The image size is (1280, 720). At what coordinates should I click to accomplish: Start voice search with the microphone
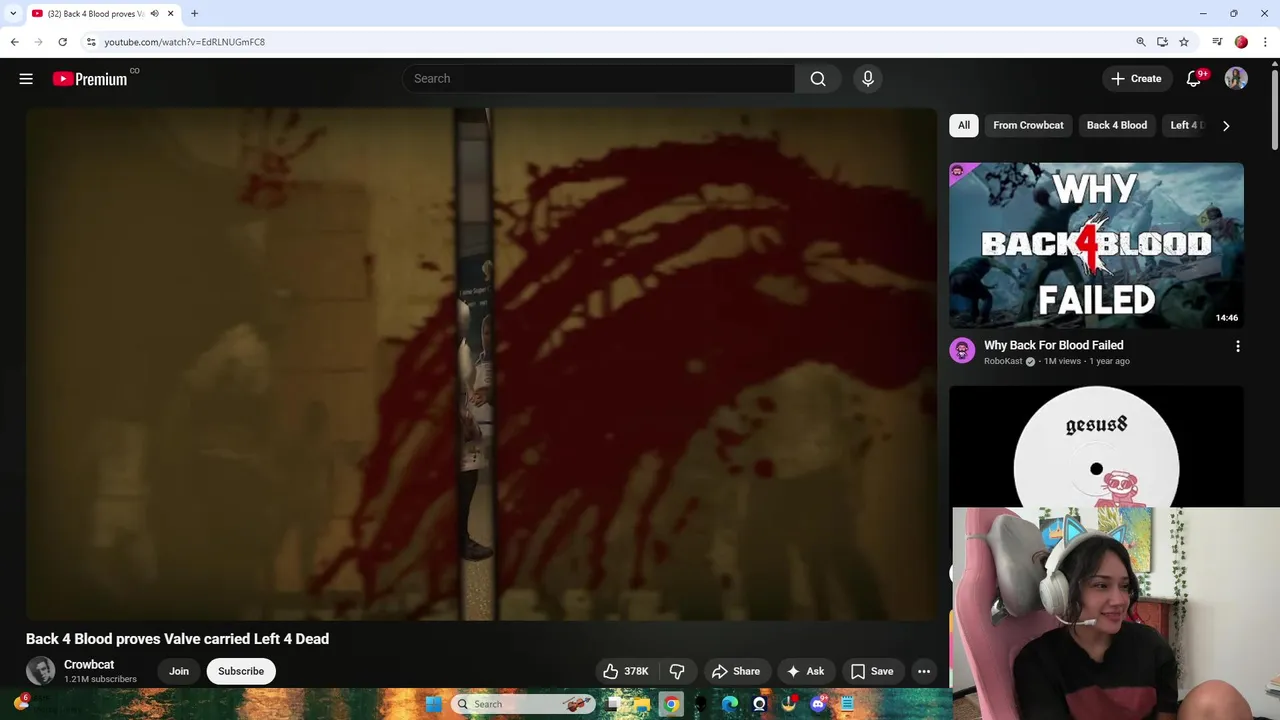868,79
